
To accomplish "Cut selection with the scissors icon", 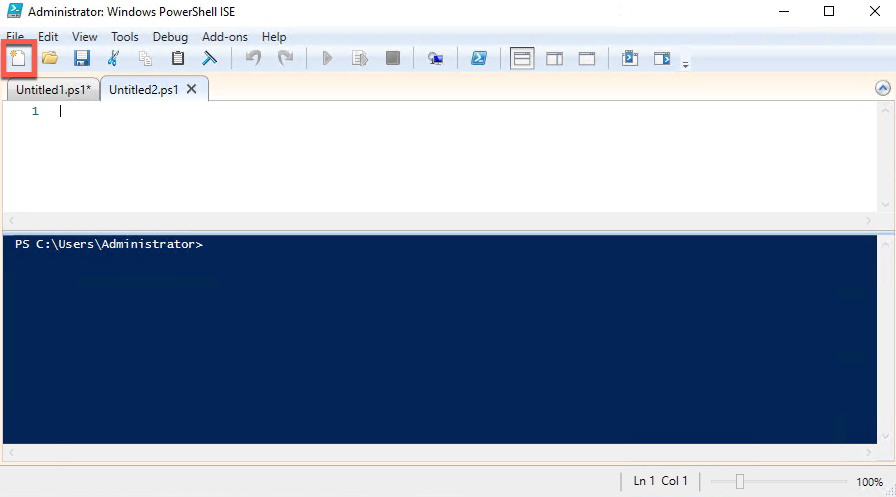I will tap(113, 58).
